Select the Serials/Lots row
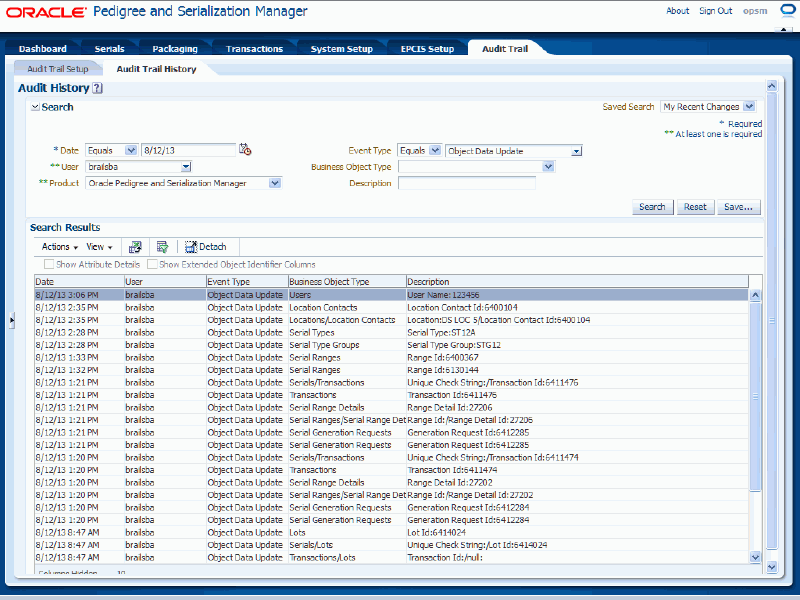 [391, 545]
